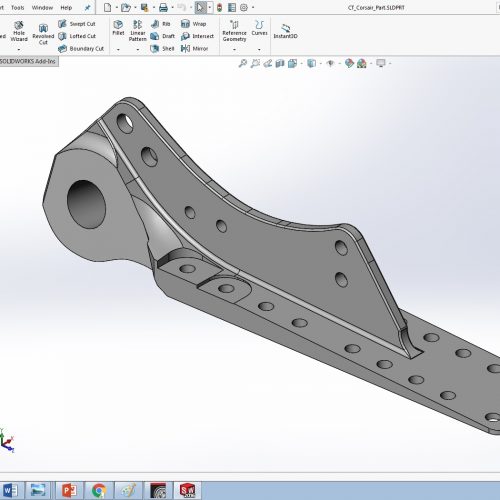Screen dimensions: 500x500
Task: Expand the New document dropdown arrow
Action: click(117, 7)
